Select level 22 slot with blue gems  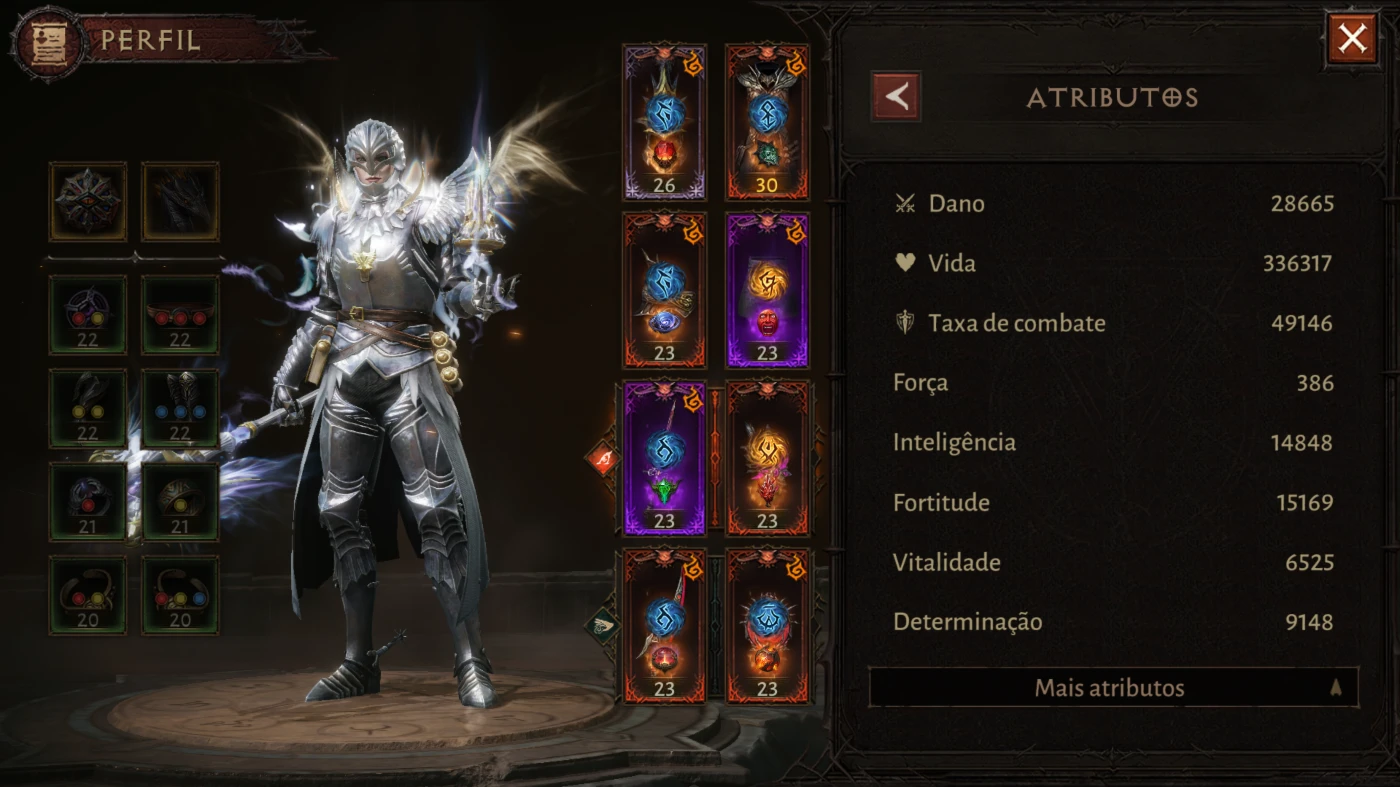pyautogui.click(x=180, y=408)
